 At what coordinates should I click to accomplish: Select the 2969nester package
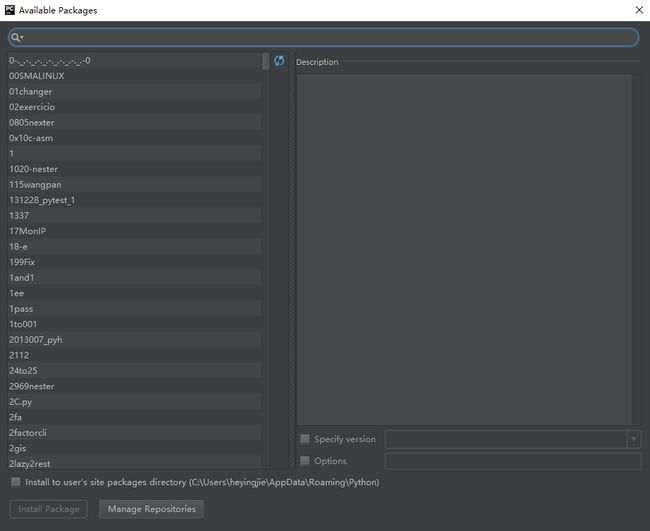click(x=135, y=386)
